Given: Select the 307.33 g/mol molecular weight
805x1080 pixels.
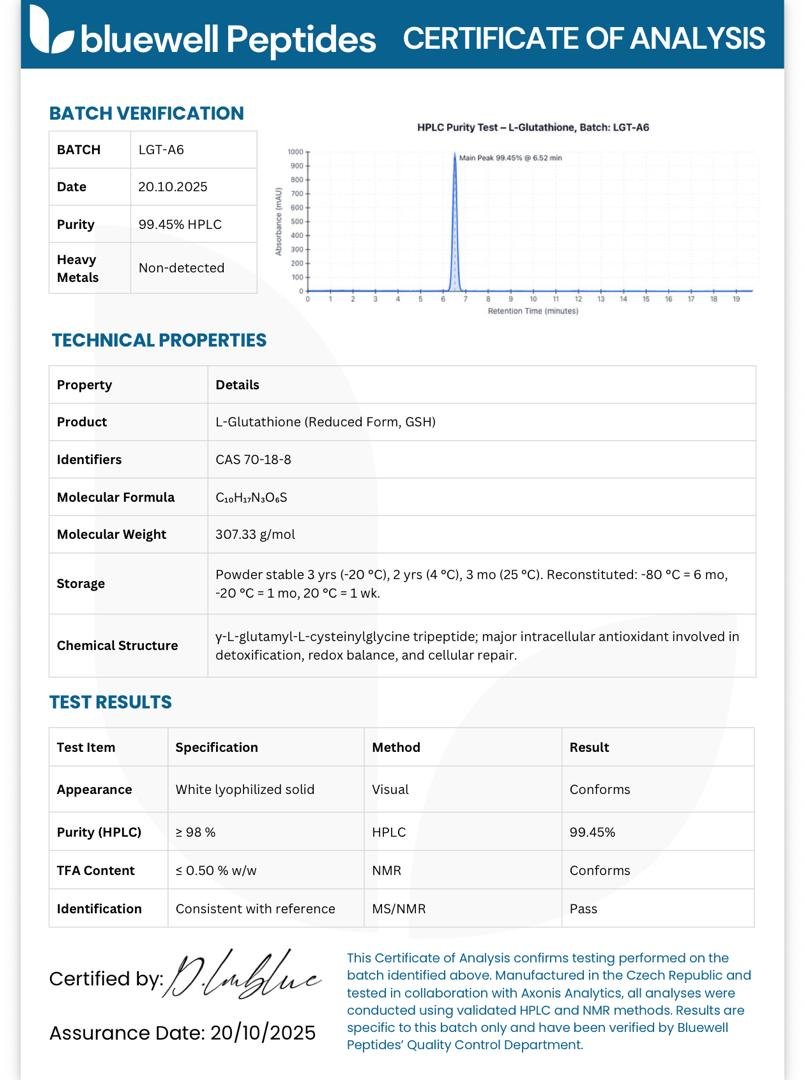Looking at the screenshot, I should 255,534.
